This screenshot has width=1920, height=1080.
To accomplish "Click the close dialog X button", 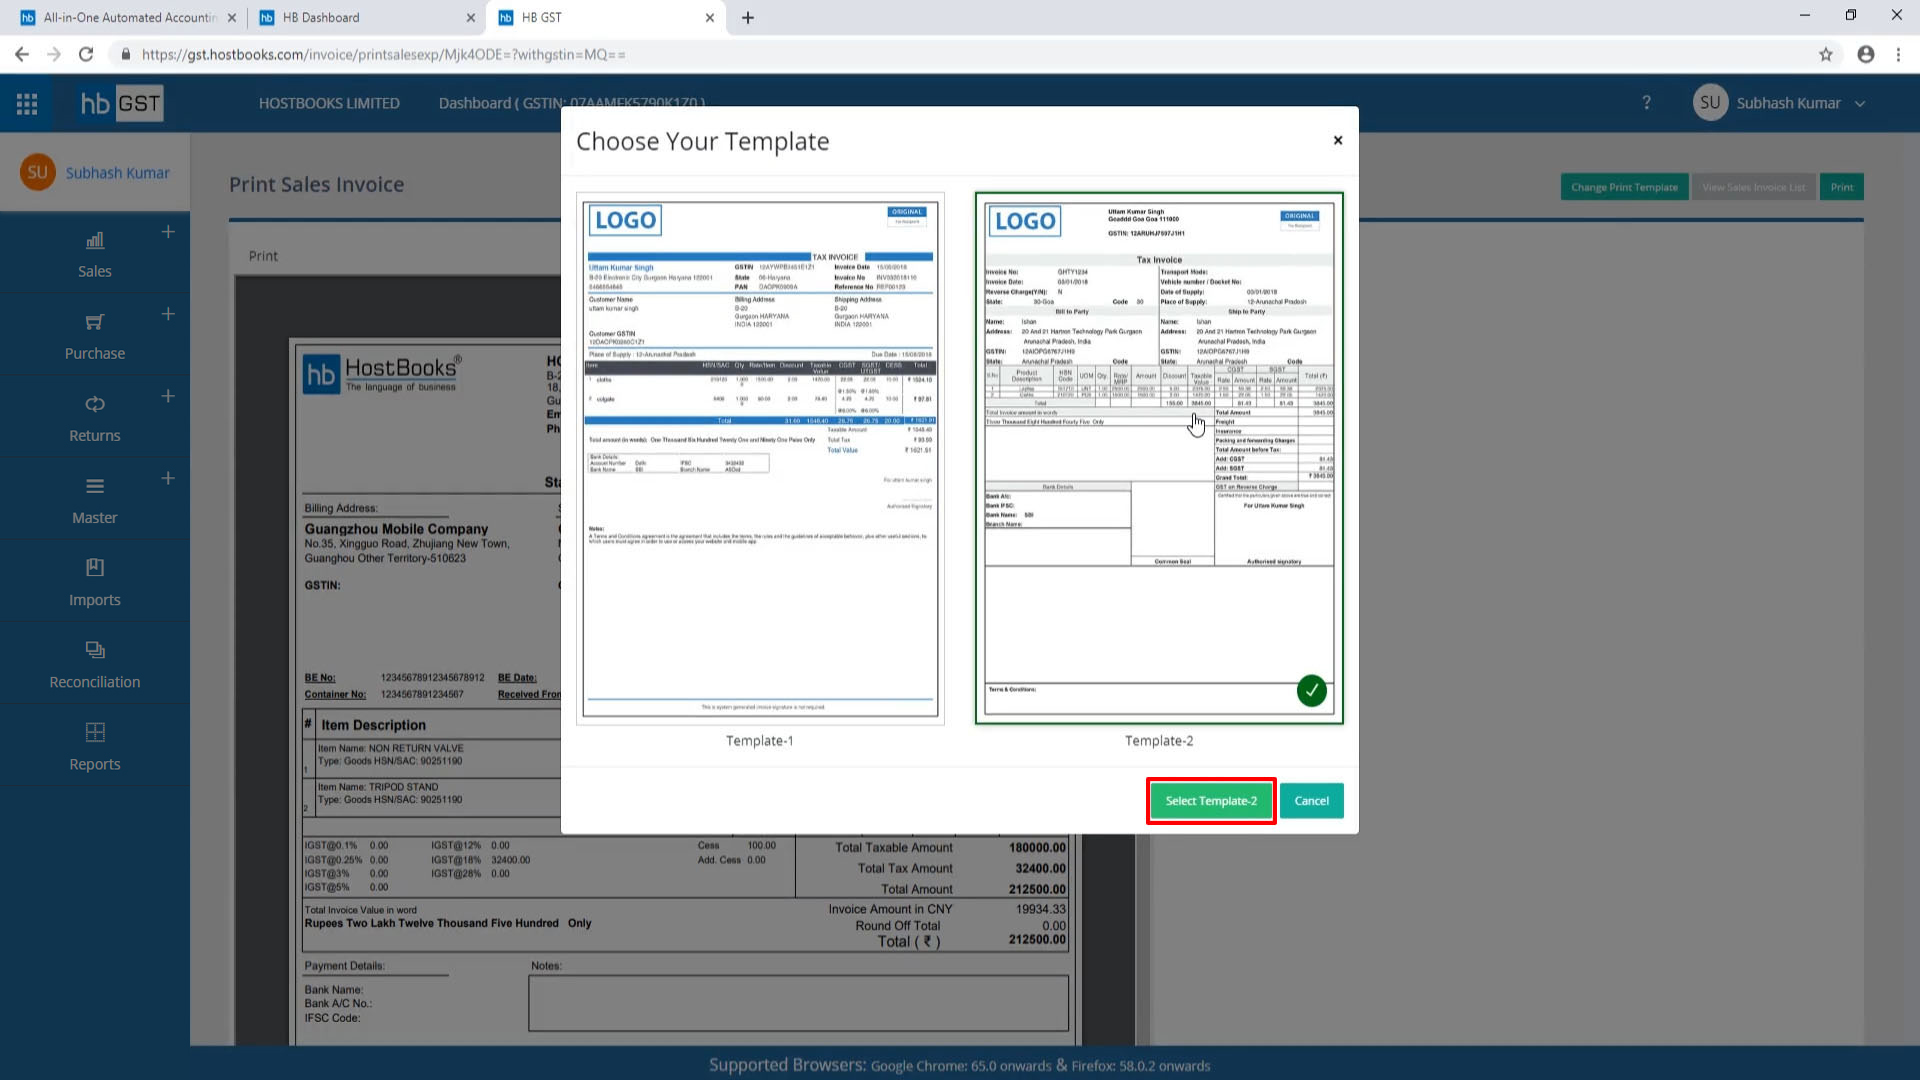I will (x=1337, y=140).
